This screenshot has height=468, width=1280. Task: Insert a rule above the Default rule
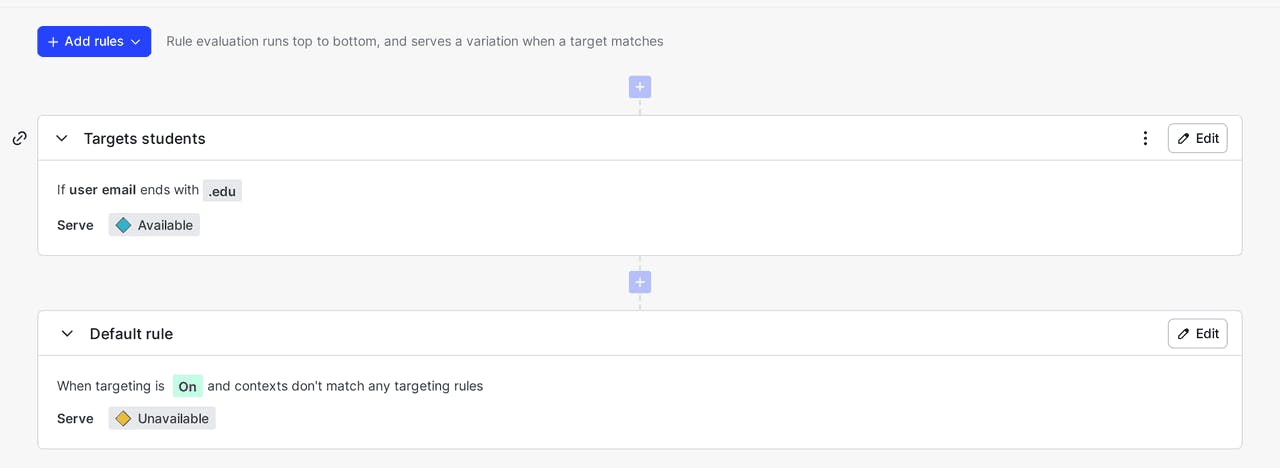(x=640, y=282)
